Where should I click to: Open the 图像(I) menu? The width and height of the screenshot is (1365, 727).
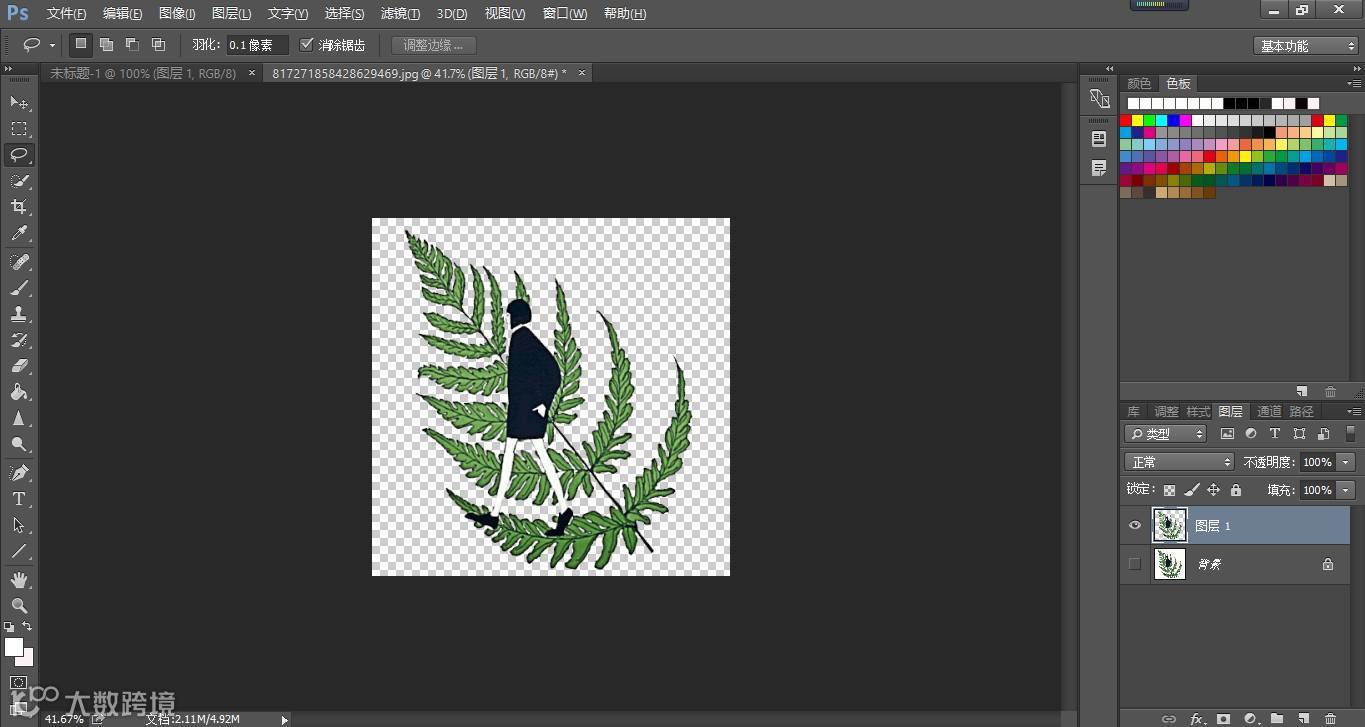pyautogui.click(x=177, y=14)
